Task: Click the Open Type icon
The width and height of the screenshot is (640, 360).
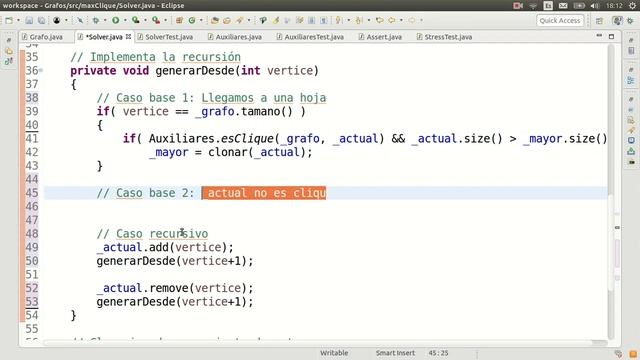Action: pyautogui.click(x=214, y=20)
